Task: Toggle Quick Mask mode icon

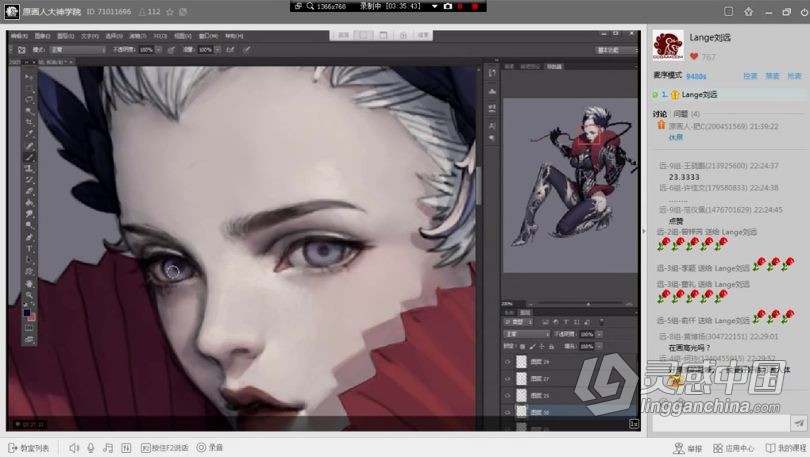Action: (29, 328)
